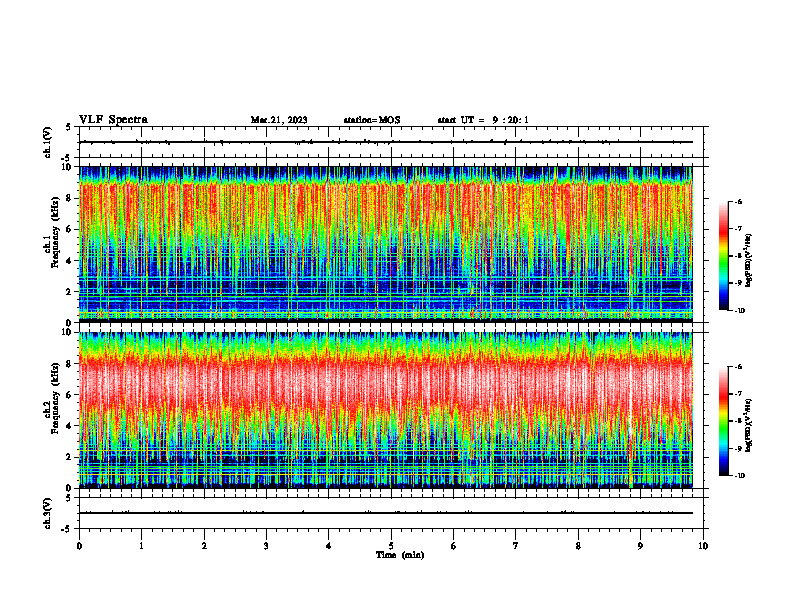This screenshot has height=612, width=792.
Task: Click time axis tick label "8"
Action: (x=578, y=546)
